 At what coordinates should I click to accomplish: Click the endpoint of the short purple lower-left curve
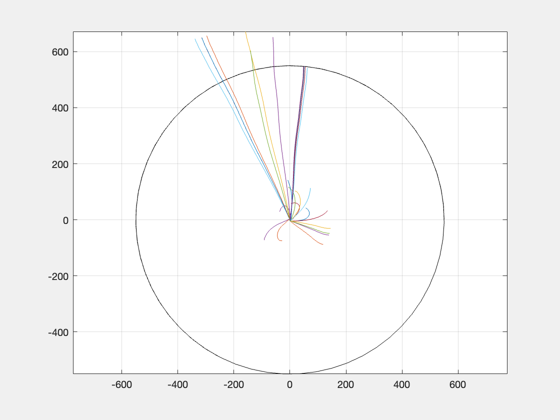pos(264,239)
